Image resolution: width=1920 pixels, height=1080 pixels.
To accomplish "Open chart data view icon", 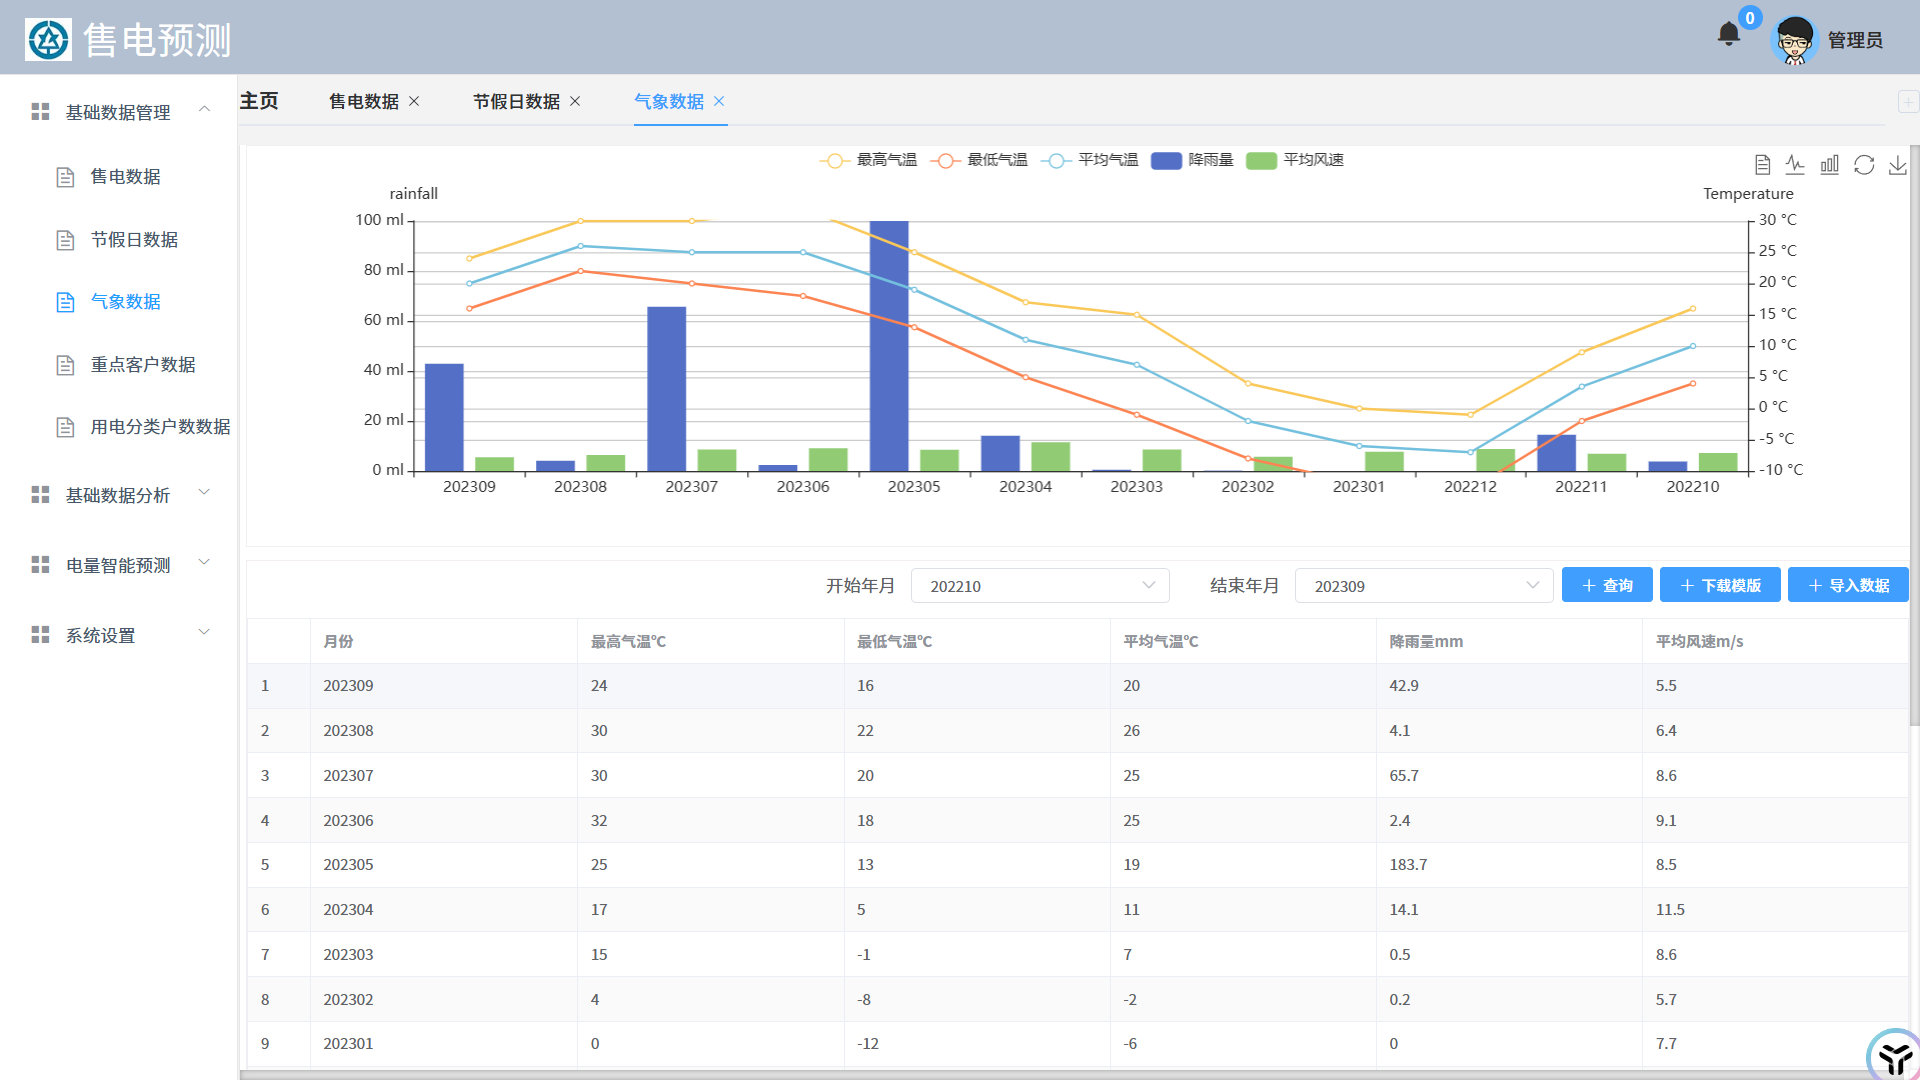I will pos(1762,165).
